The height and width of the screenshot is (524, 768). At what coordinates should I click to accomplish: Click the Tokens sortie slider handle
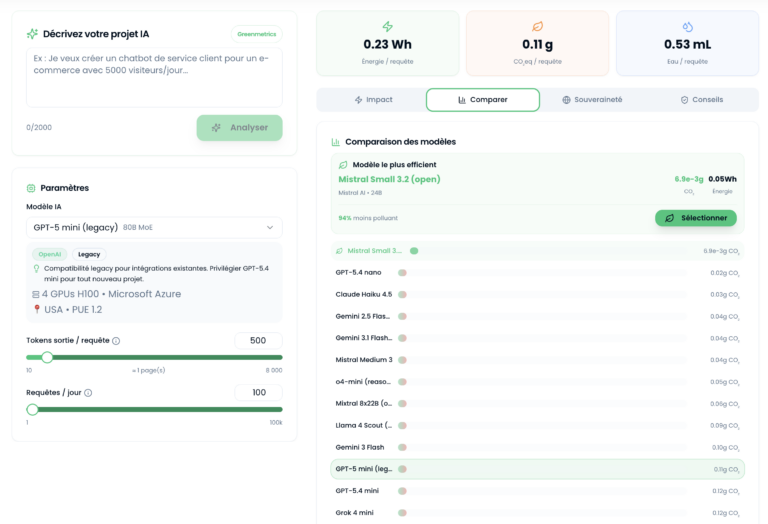pyautogui.click(x=47, y=357)
